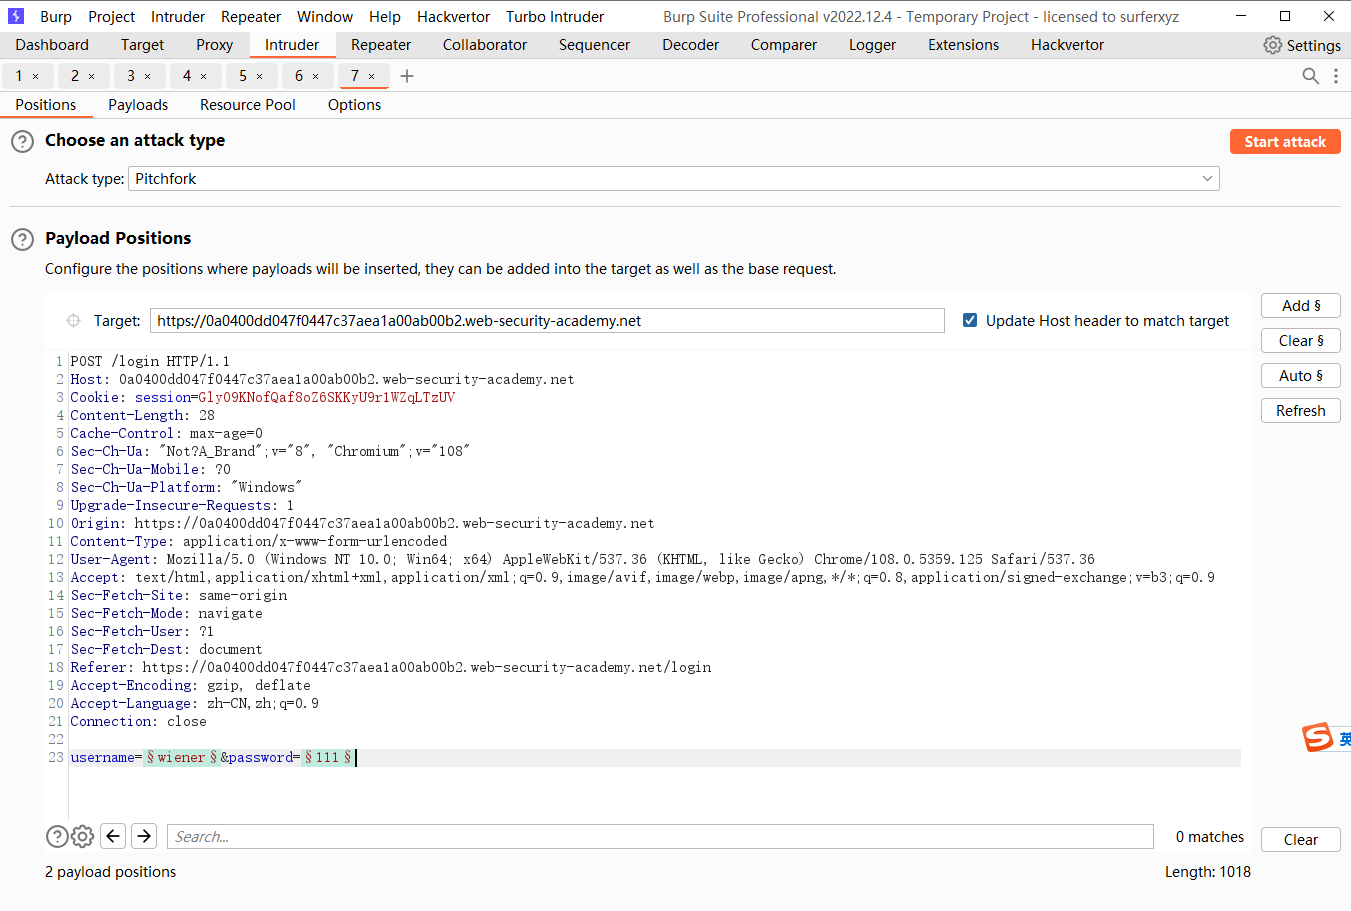Screen dimensions: 1351x911
Task: Close Intruder tab 7
Action: 372,76
